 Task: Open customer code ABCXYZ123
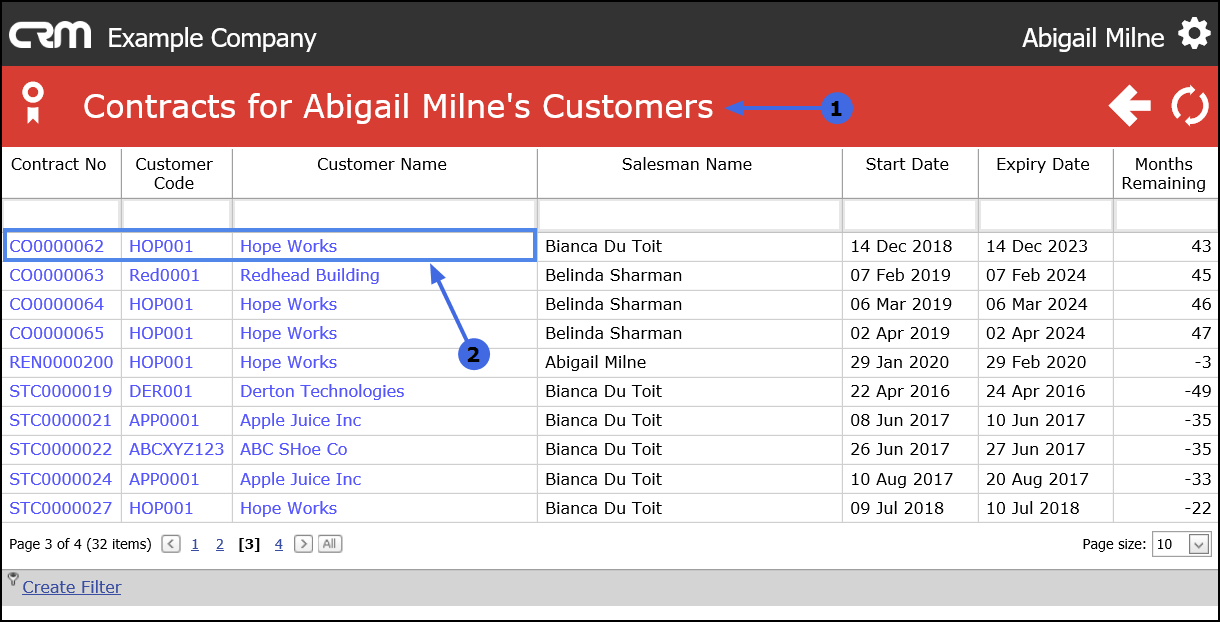pyautogui.click(x=176, y=449)
